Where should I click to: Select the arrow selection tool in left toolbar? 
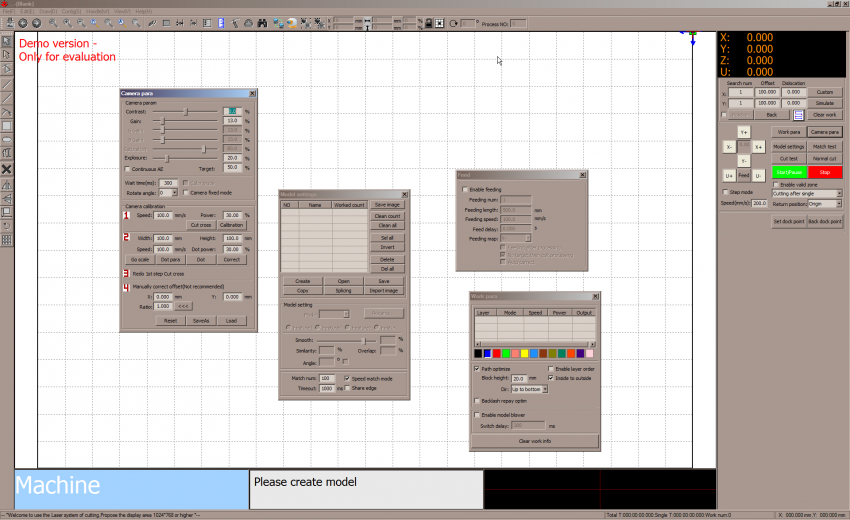coord(7,41)
